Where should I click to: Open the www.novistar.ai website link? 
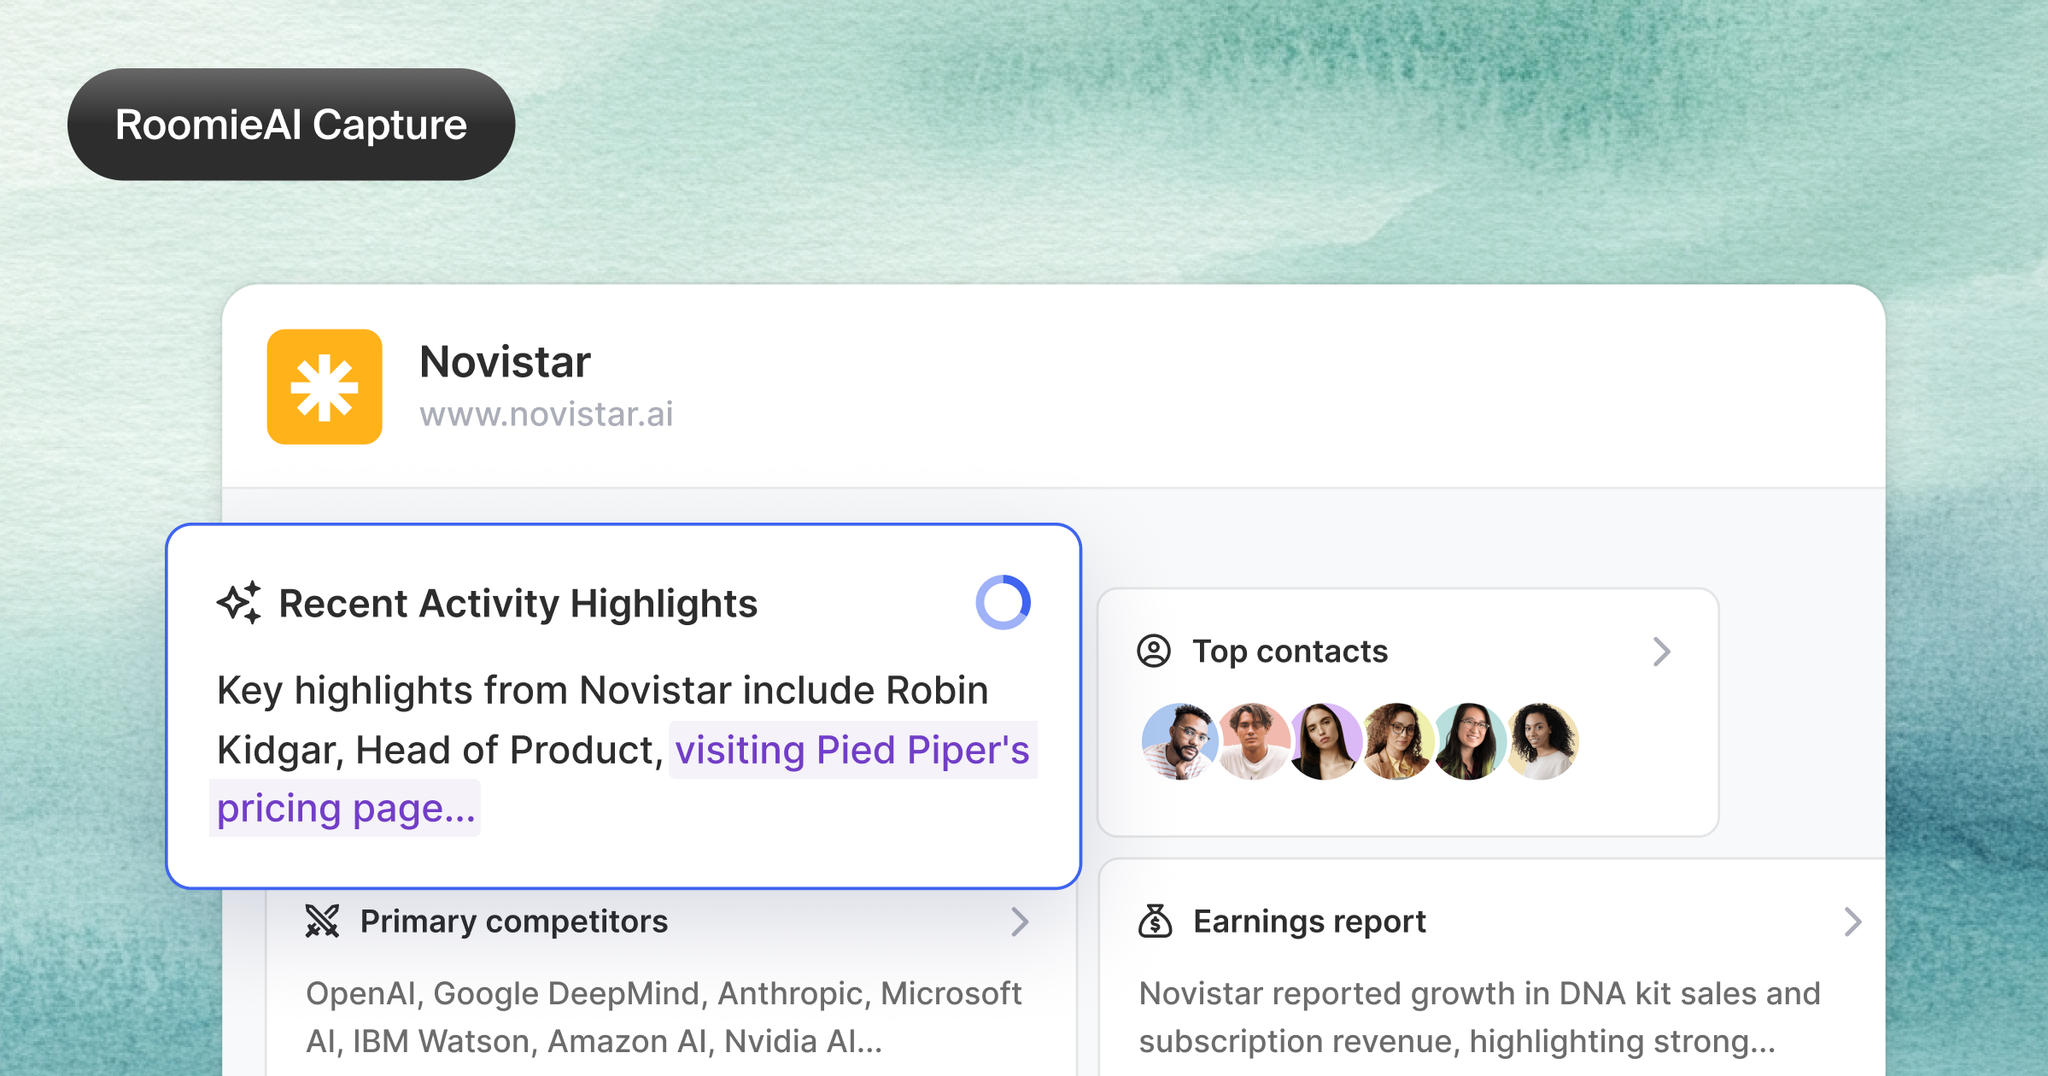[546, 414]
